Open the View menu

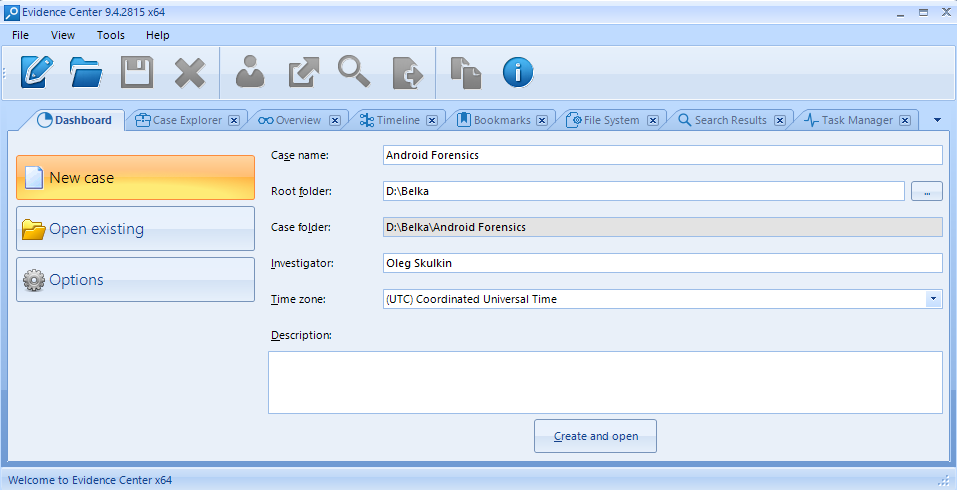pyautogui.click(x=63, y=35)
